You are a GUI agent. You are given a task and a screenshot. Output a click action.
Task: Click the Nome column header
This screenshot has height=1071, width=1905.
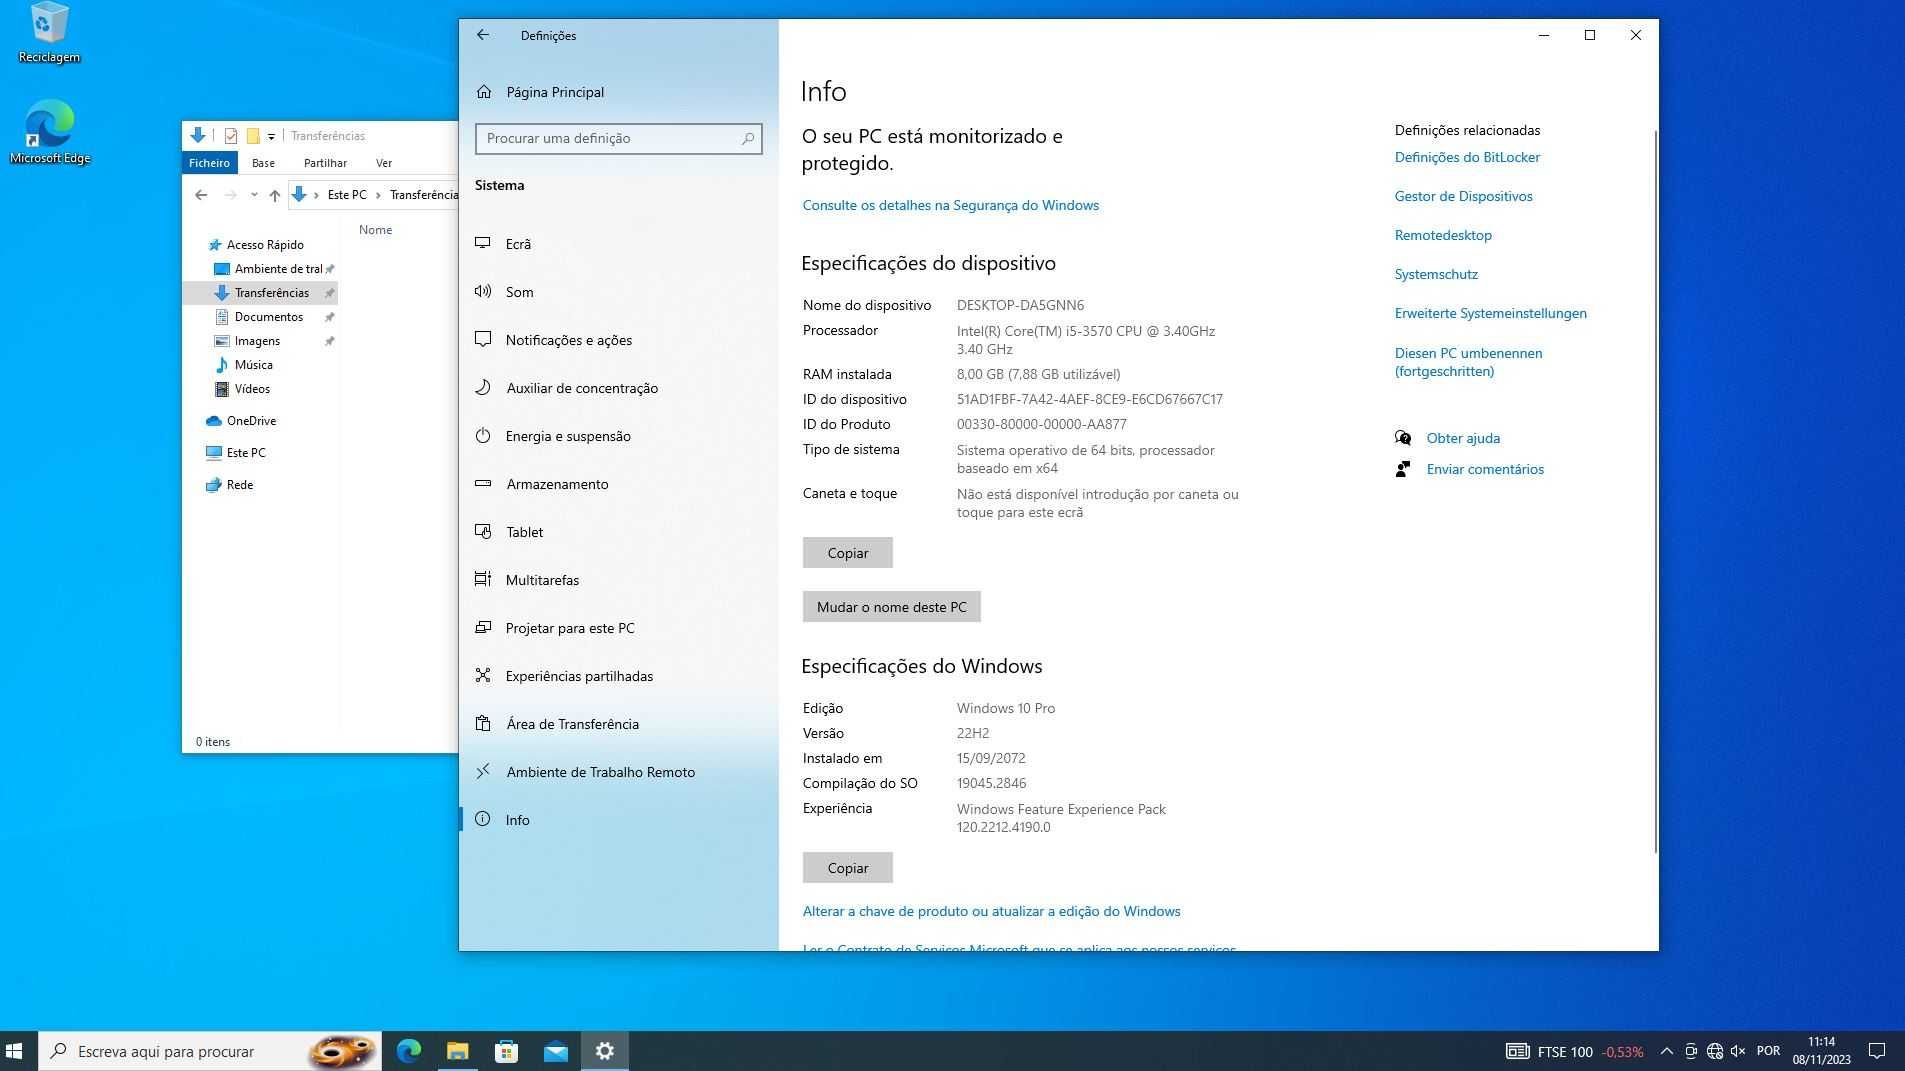pos(376,230)
